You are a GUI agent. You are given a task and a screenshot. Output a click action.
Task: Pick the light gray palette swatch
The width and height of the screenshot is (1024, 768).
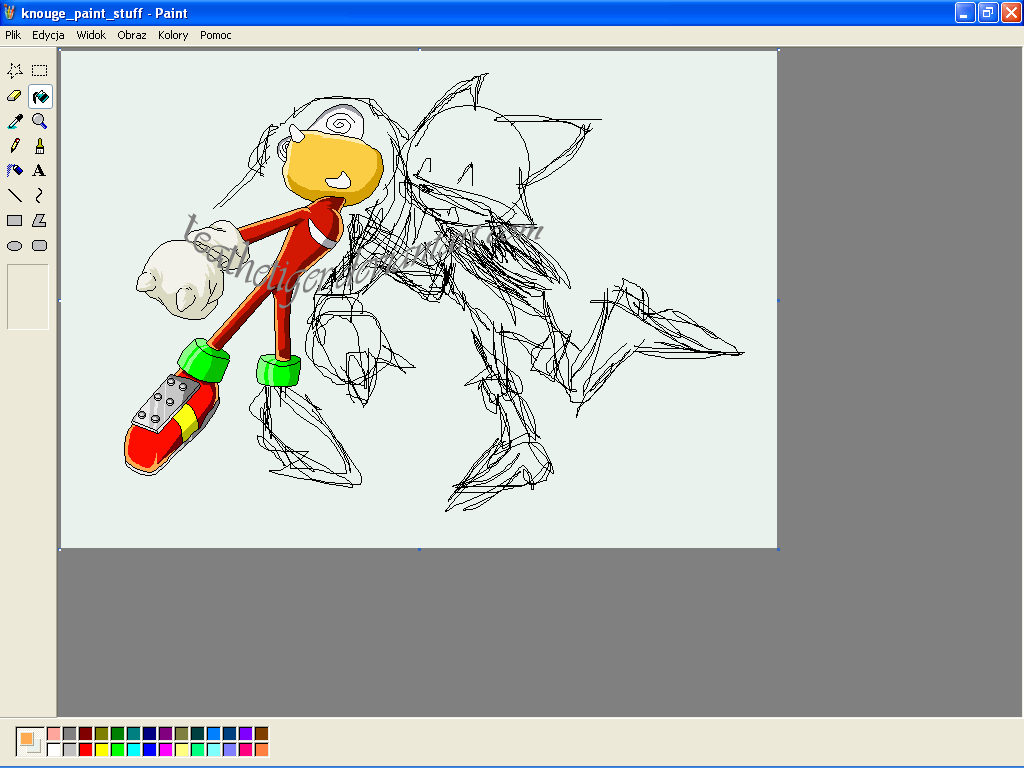(x=70, y=750)
